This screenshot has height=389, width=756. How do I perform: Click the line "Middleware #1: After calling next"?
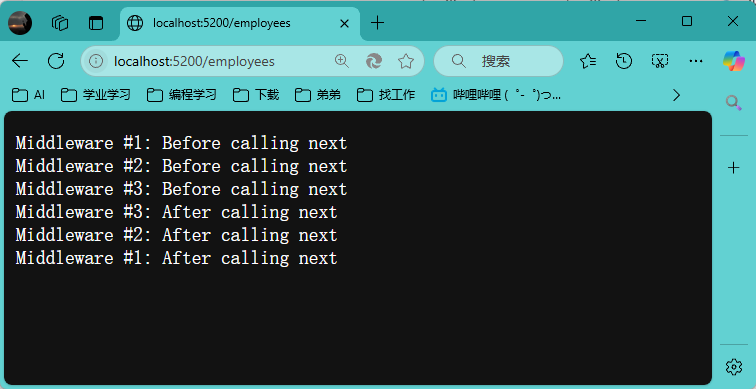coord(176,258)
